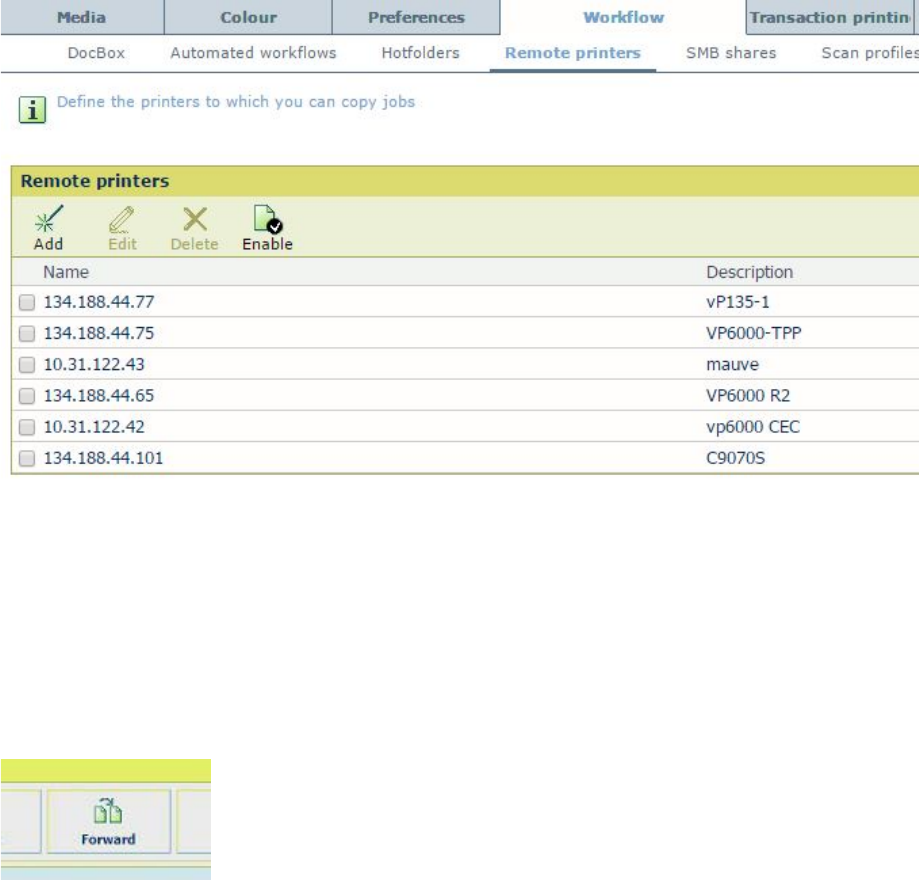Click the Forward jobs icon button
Screen dimensions: 919x880
[x=108, y=821]
